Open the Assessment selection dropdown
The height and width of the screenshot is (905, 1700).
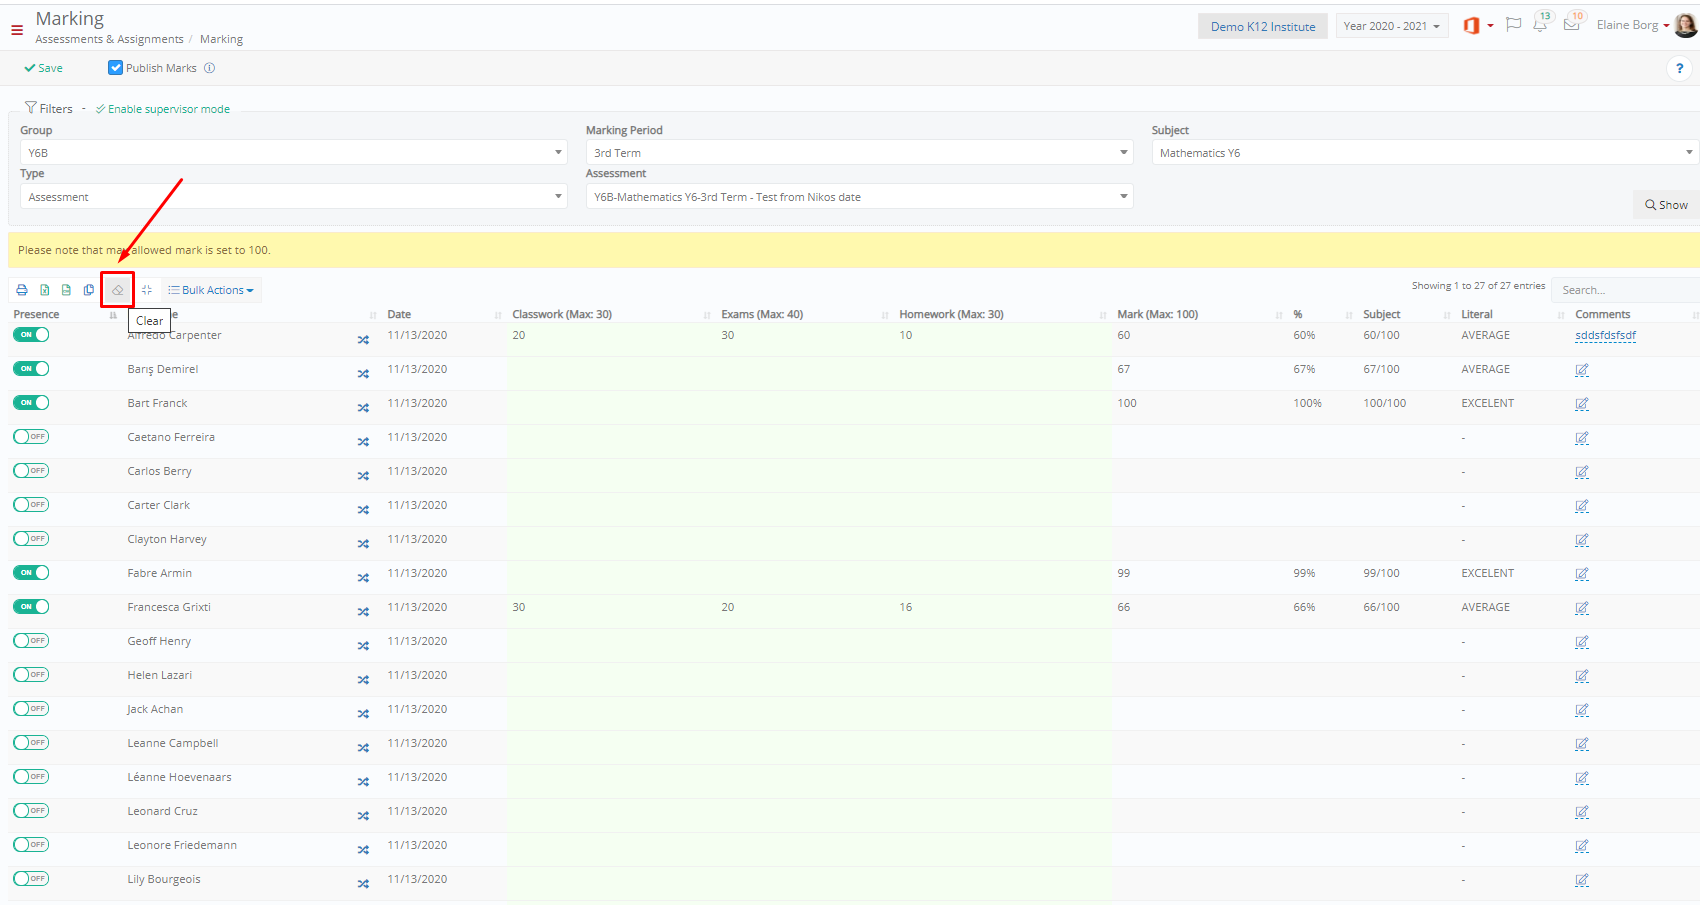(x=860, y=196)
